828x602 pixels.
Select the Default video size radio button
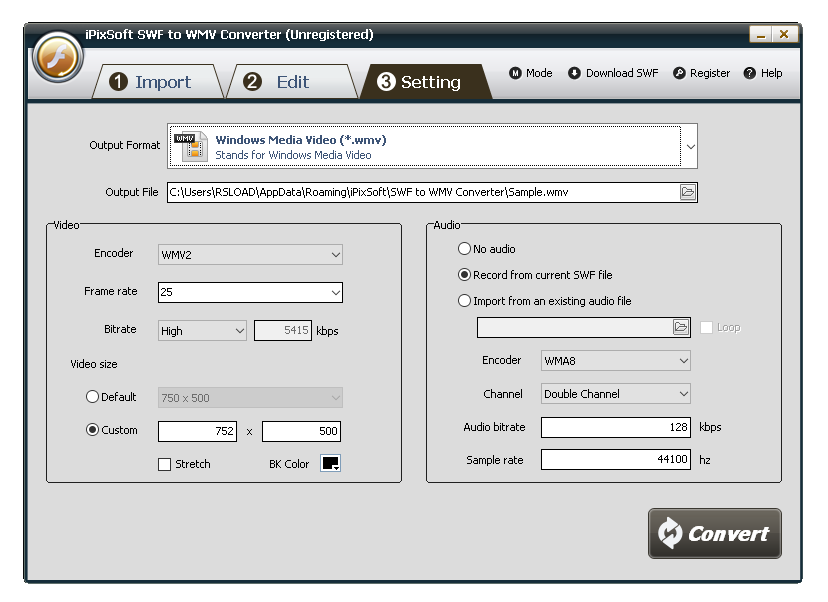tap(92, 397)
